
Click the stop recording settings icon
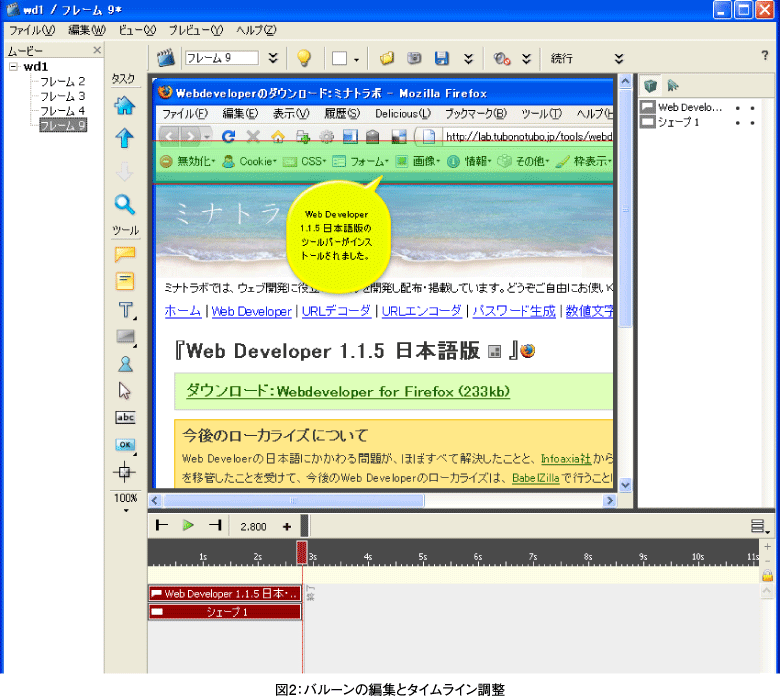tap(502, 59)
